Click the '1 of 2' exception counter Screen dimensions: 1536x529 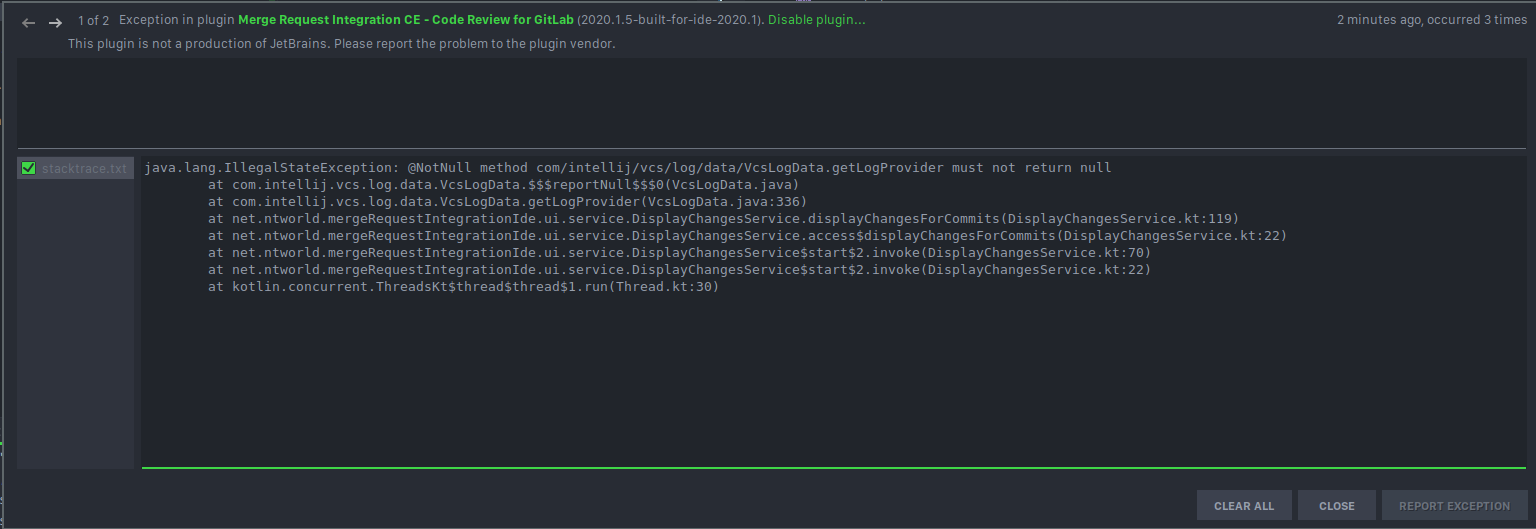(94, 20)
